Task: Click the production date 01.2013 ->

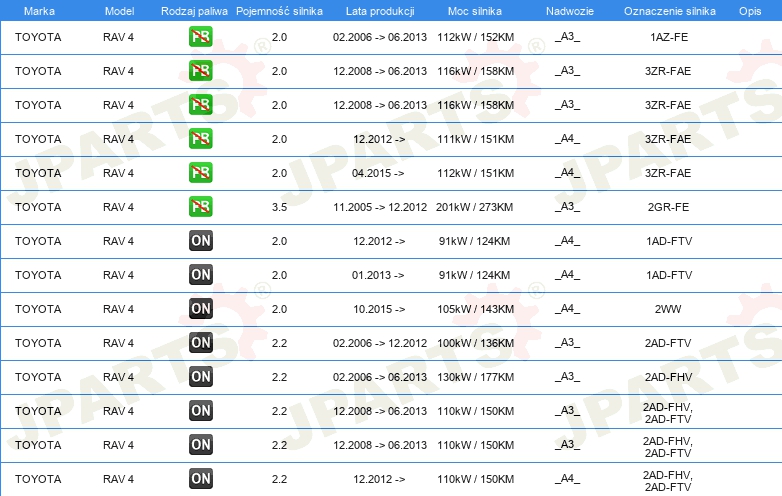Action: pyautogui.click(x=378, y=275)
